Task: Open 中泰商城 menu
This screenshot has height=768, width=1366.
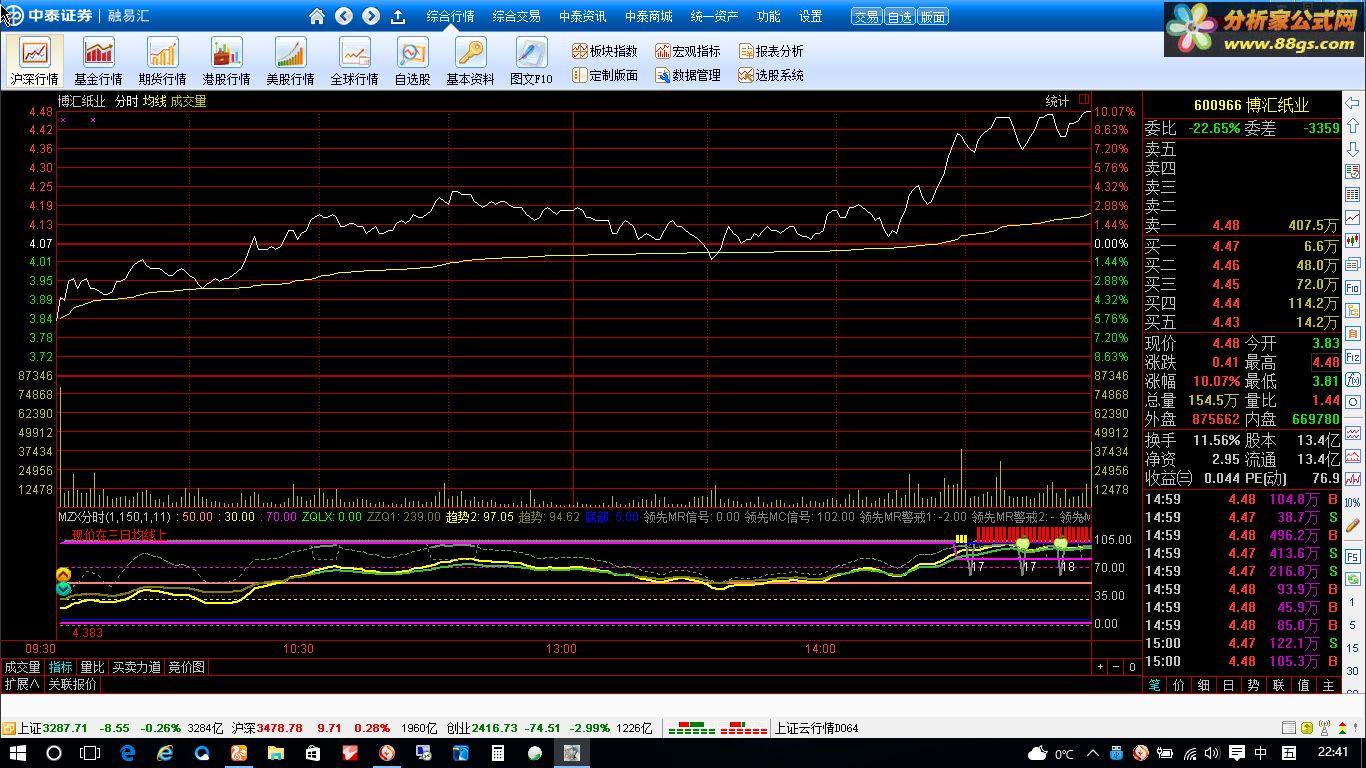Action: tap(648, 16)
